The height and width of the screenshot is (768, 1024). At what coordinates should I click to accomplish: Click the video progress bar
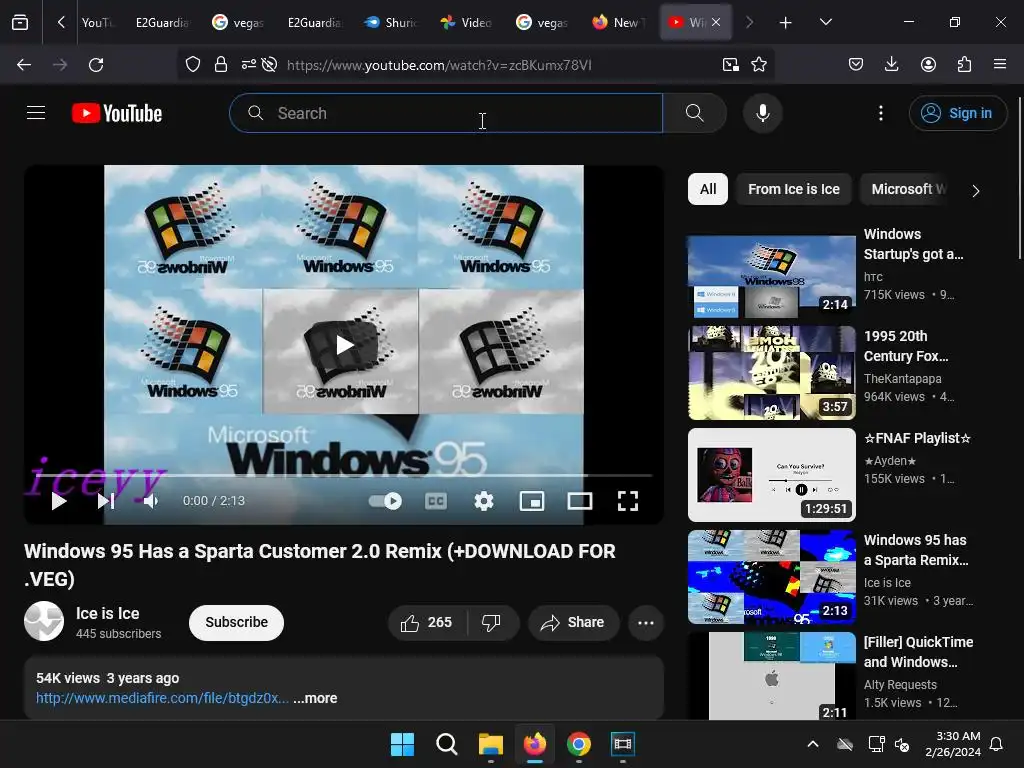pos(344,475)
